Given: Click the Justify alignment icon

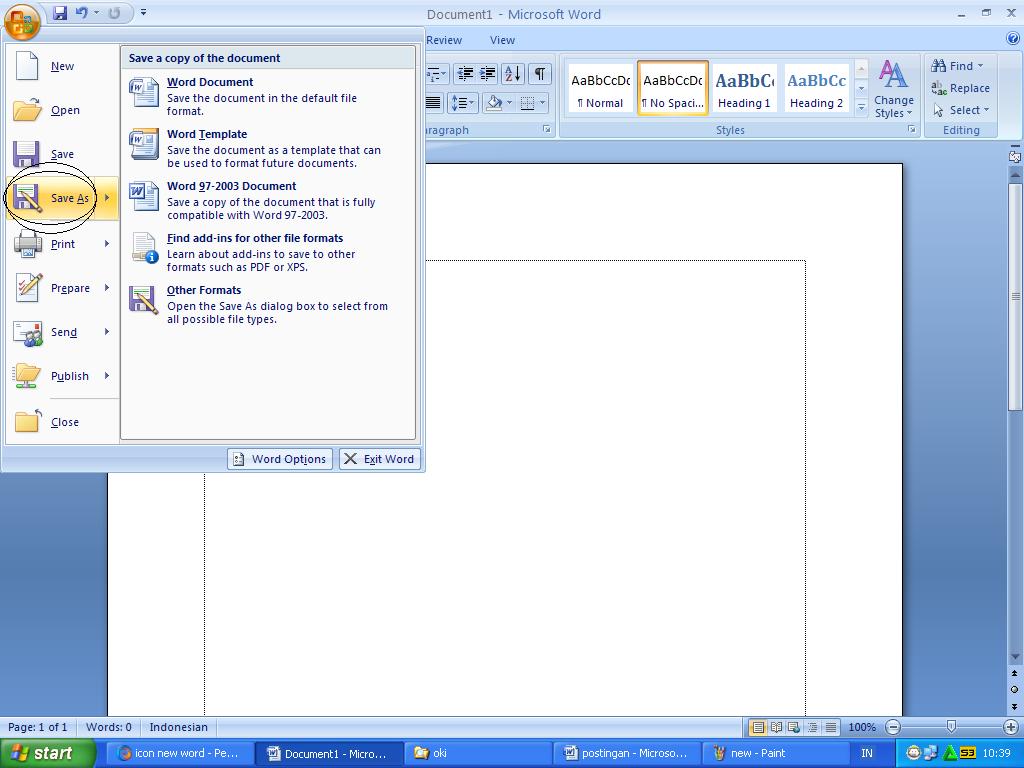Looking at the screenshot, I should pyautogui.click(x=434, y=103).
